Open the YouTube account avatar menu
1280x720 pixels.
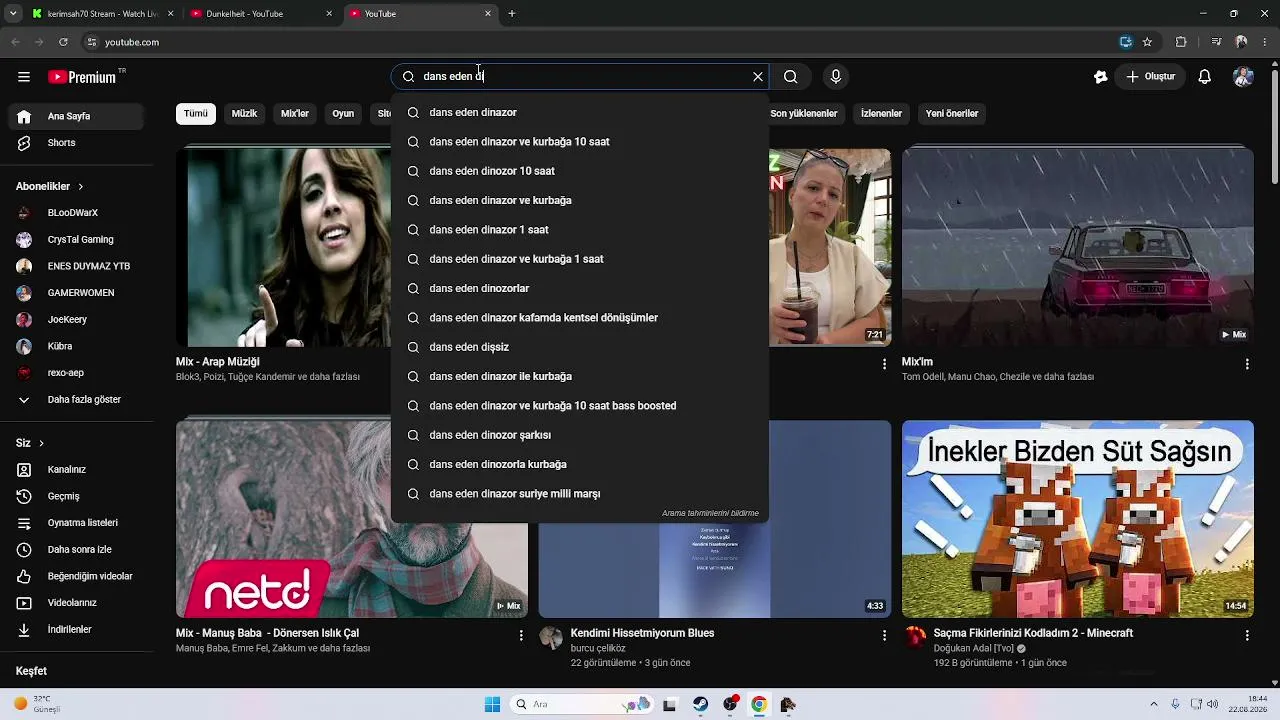point(1244,77)
